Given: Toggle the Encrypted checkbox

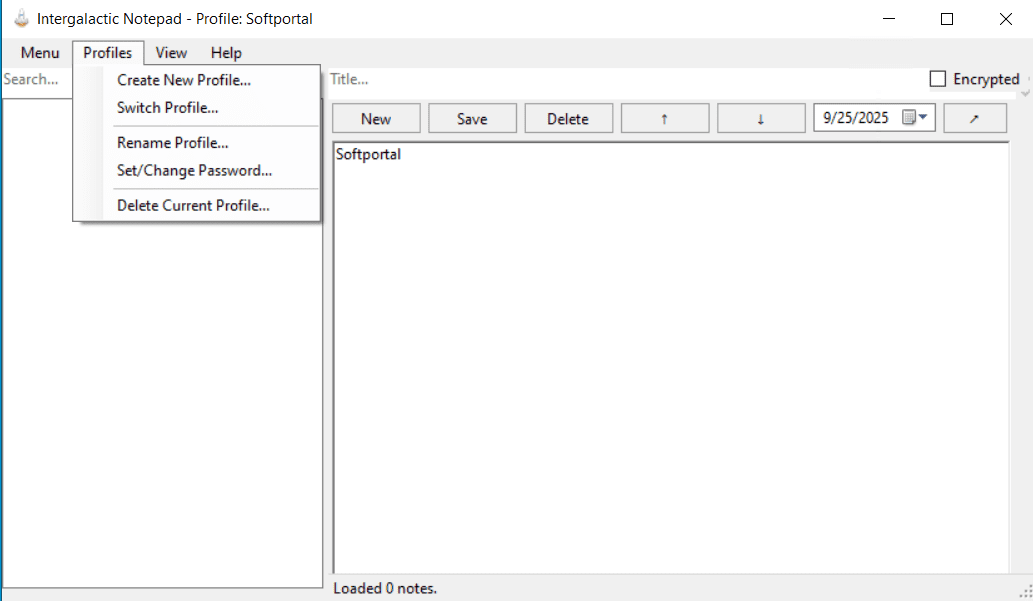Looking at the screenshot, I should [x=937, y=79].
